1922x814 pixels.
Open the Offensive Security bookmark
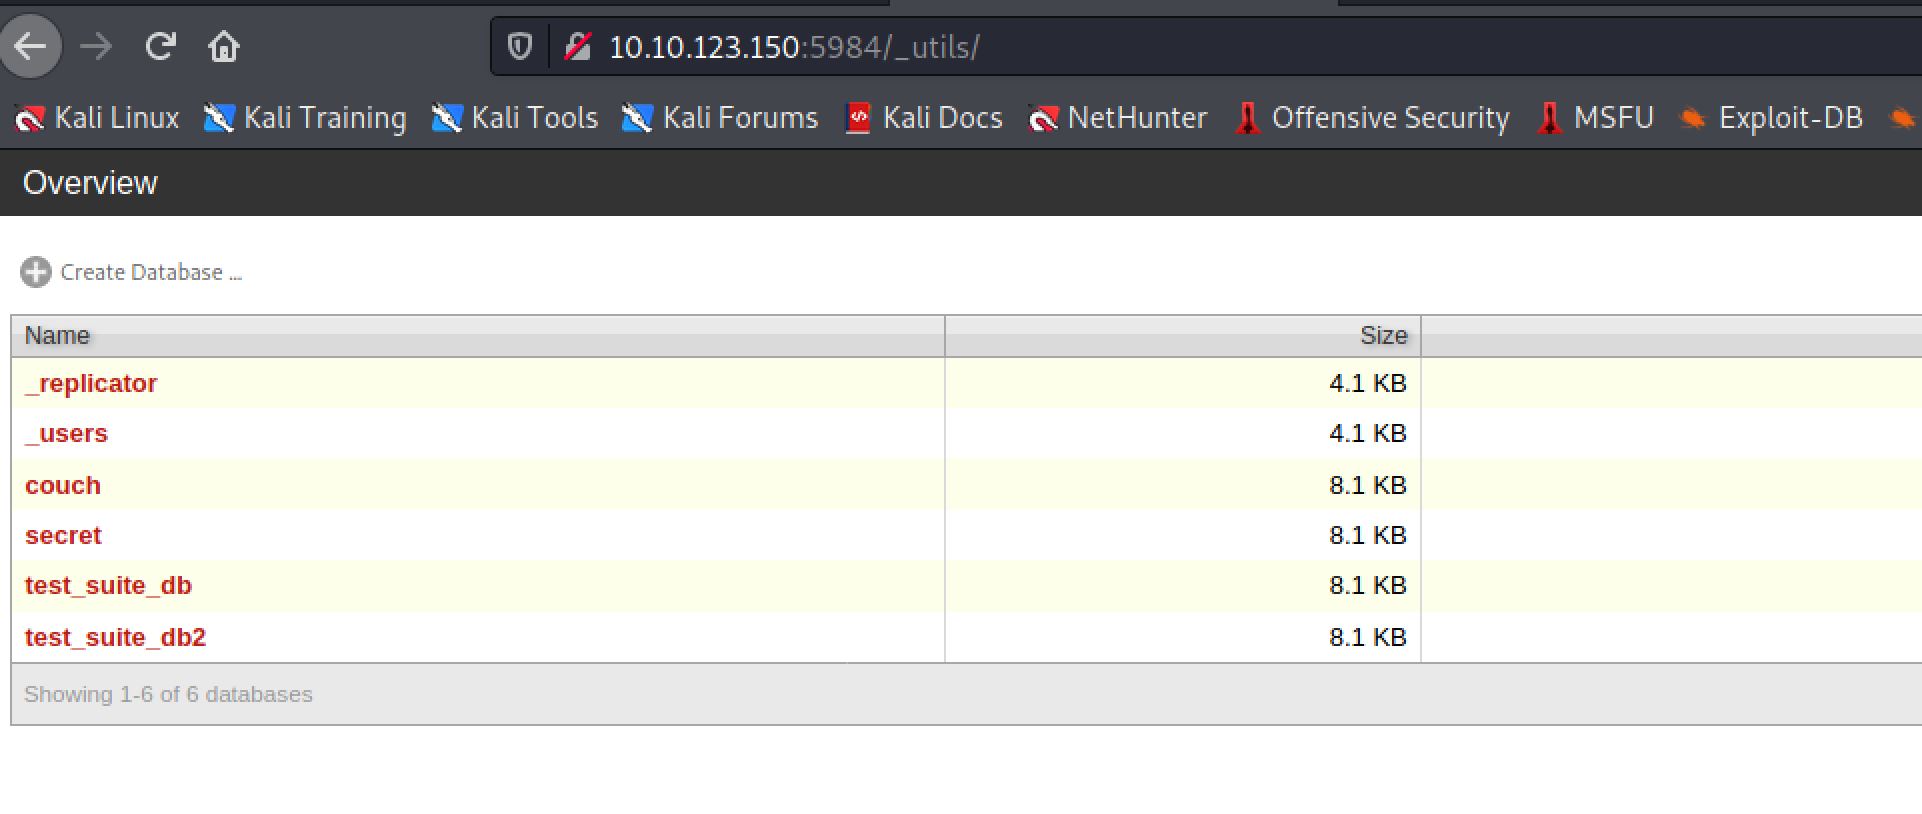1372,118
